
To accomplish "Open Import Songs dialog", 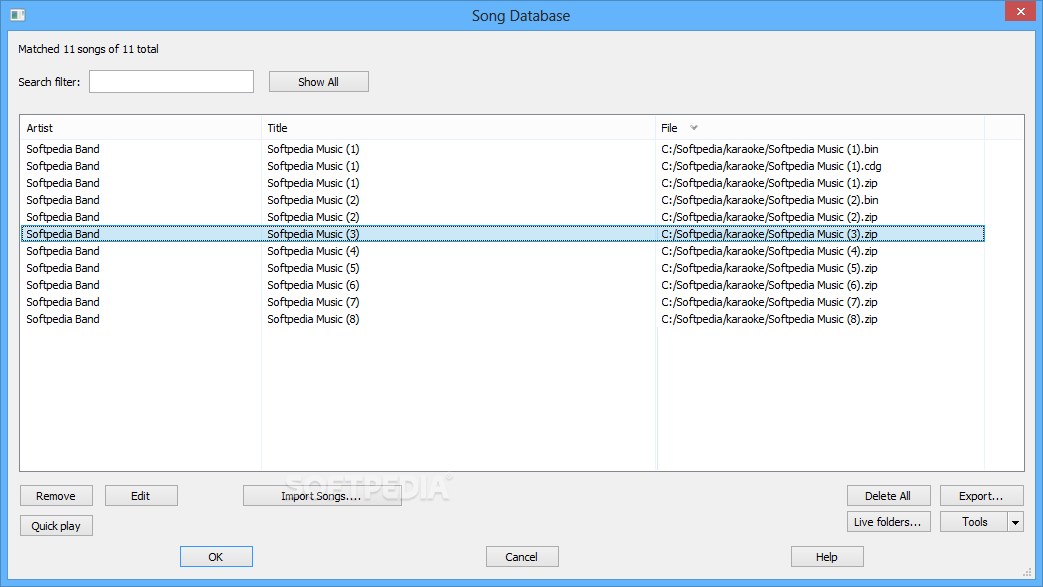I will pyautogui.click(x=322, y=496).
